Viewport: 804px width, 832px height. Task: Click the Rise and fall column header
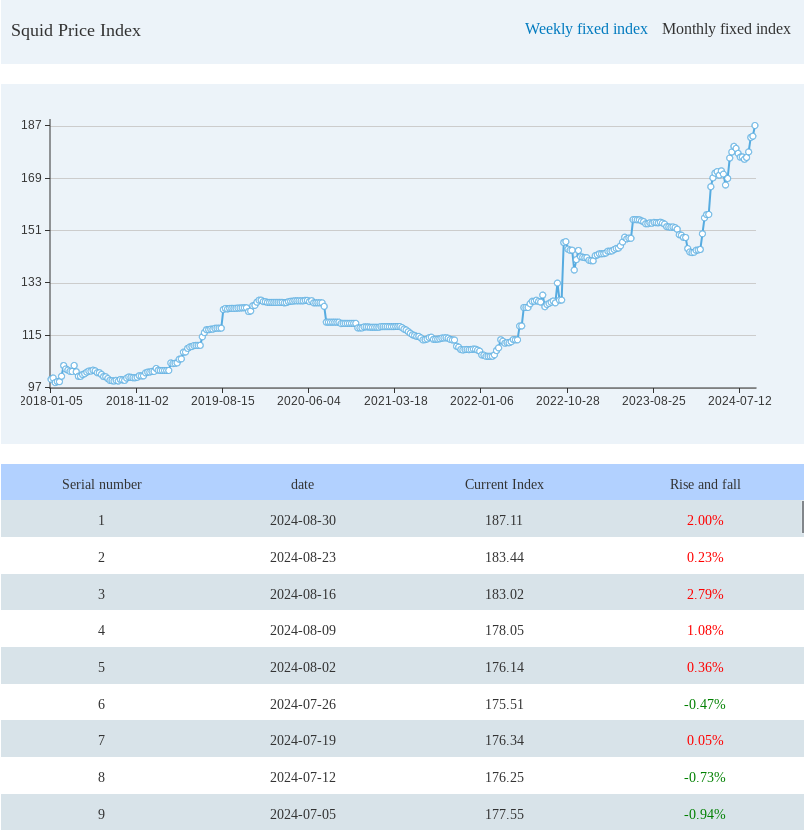pos(705,484)
